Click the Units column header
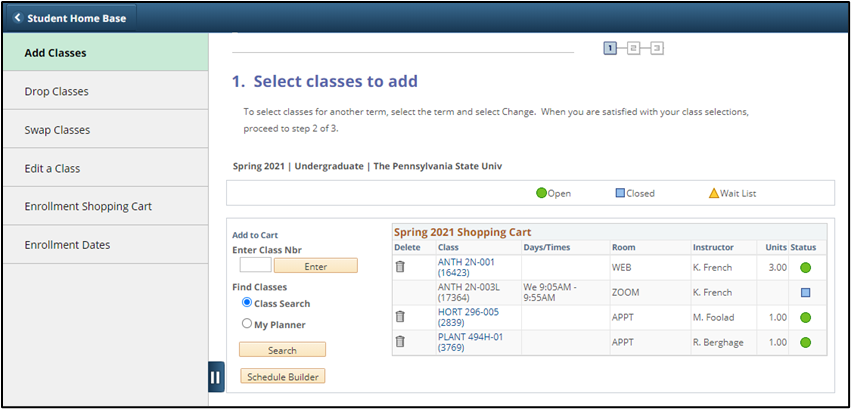This screenshot has width=851, height=409. [776, 247]
